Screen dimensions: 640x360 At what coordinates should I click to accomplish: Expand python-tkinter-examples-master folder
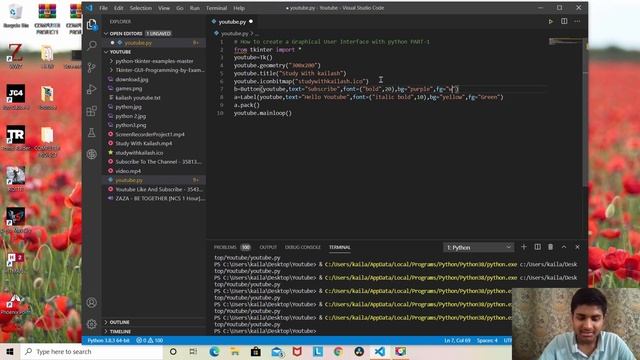coord(154,61)
